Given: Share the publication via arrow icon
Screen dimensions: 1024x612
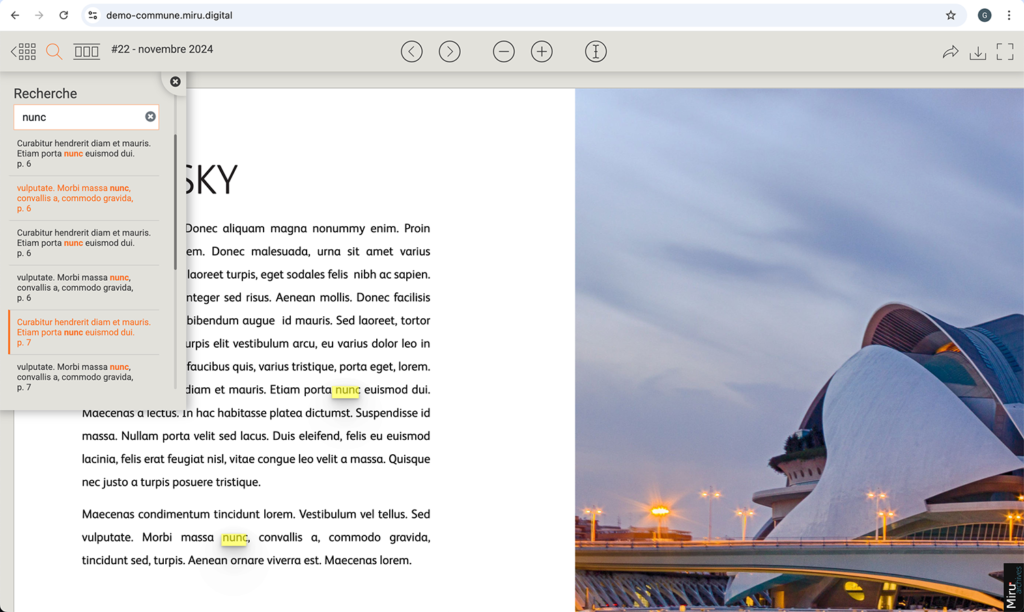Looking at the screenshot, I should [x=950, y=52].
